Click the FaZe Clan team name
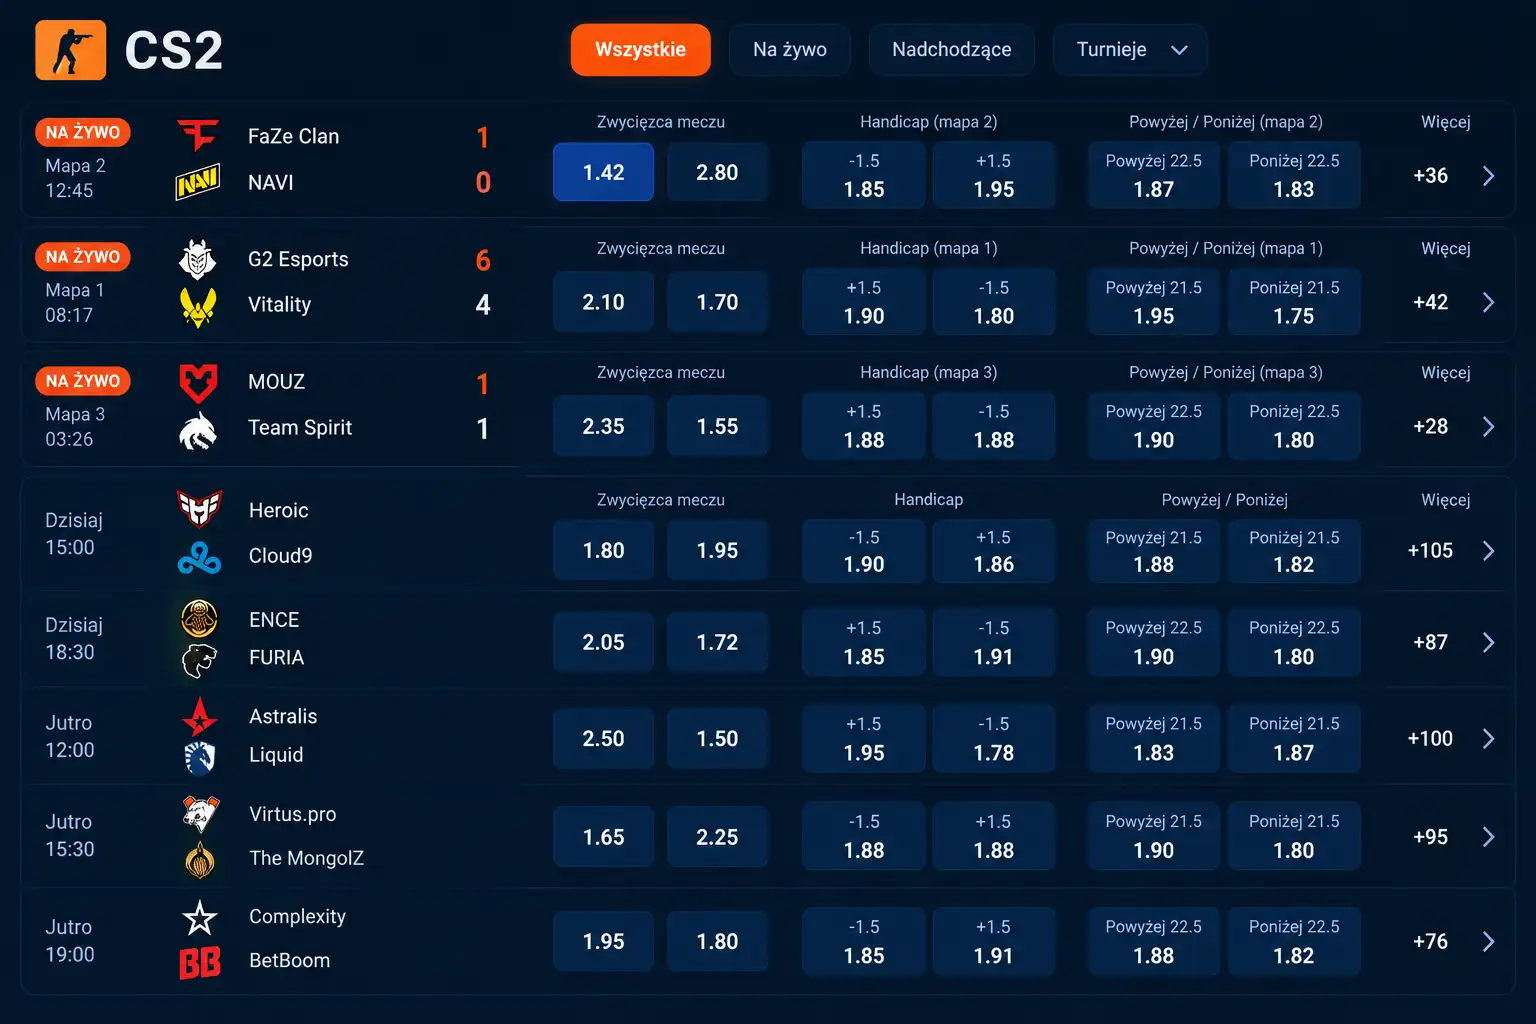 (x=293, y=136)
